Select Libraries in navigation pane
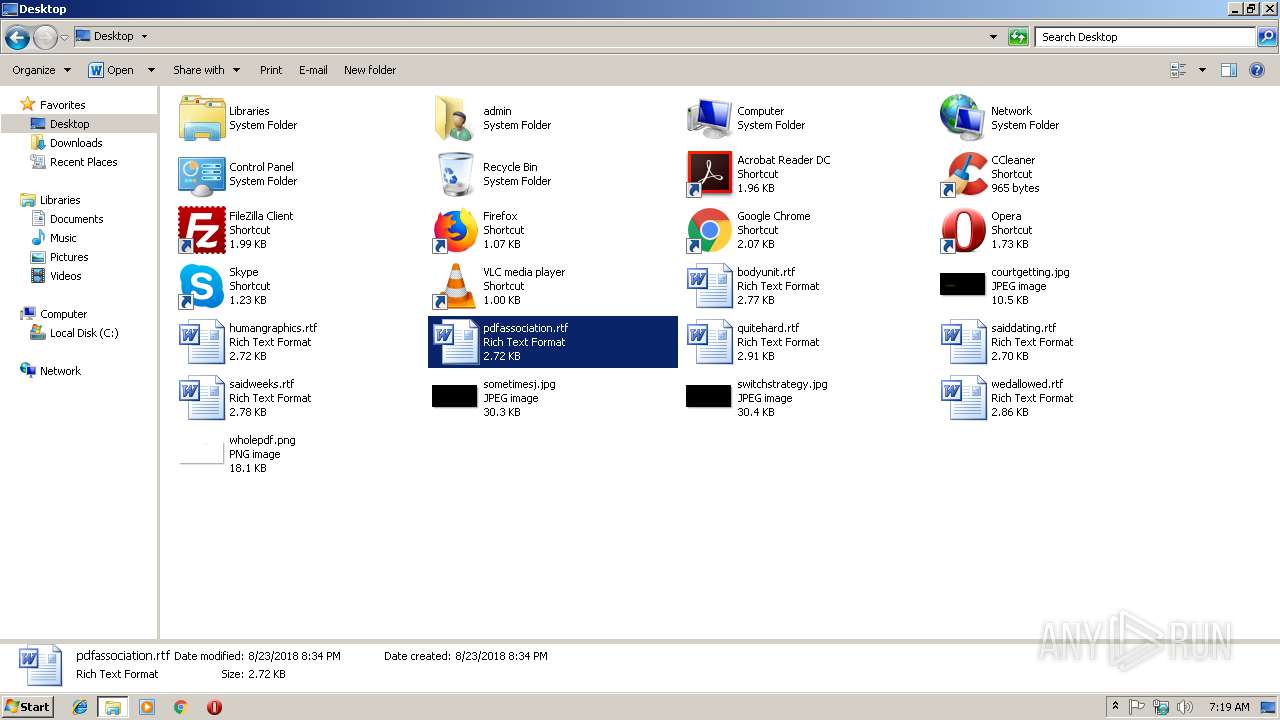Viewport: 1280px width, 720px height. (60, 200)
